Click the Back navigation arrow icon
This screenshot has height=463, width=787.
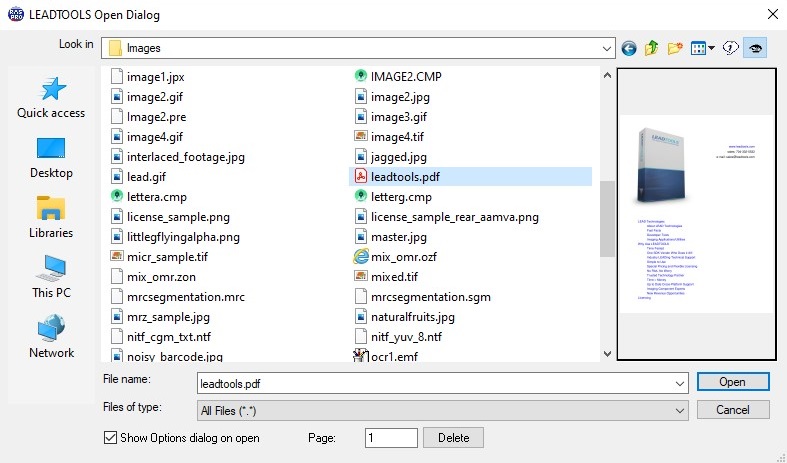click(628, 49)
